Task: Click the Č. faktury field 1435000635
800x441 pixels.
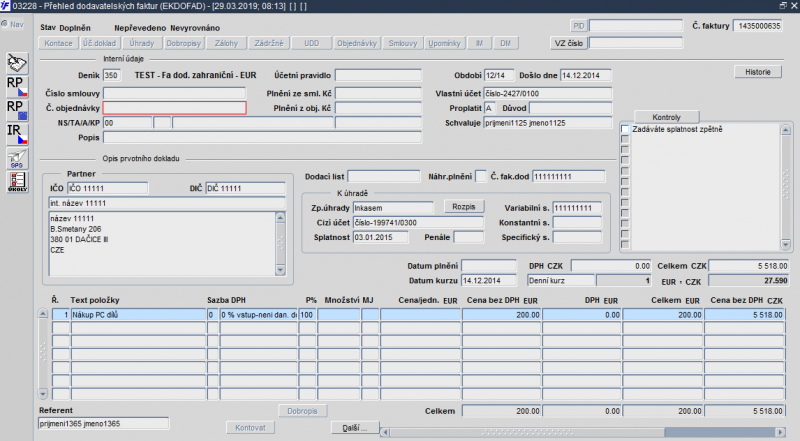Action: [758, 26]
